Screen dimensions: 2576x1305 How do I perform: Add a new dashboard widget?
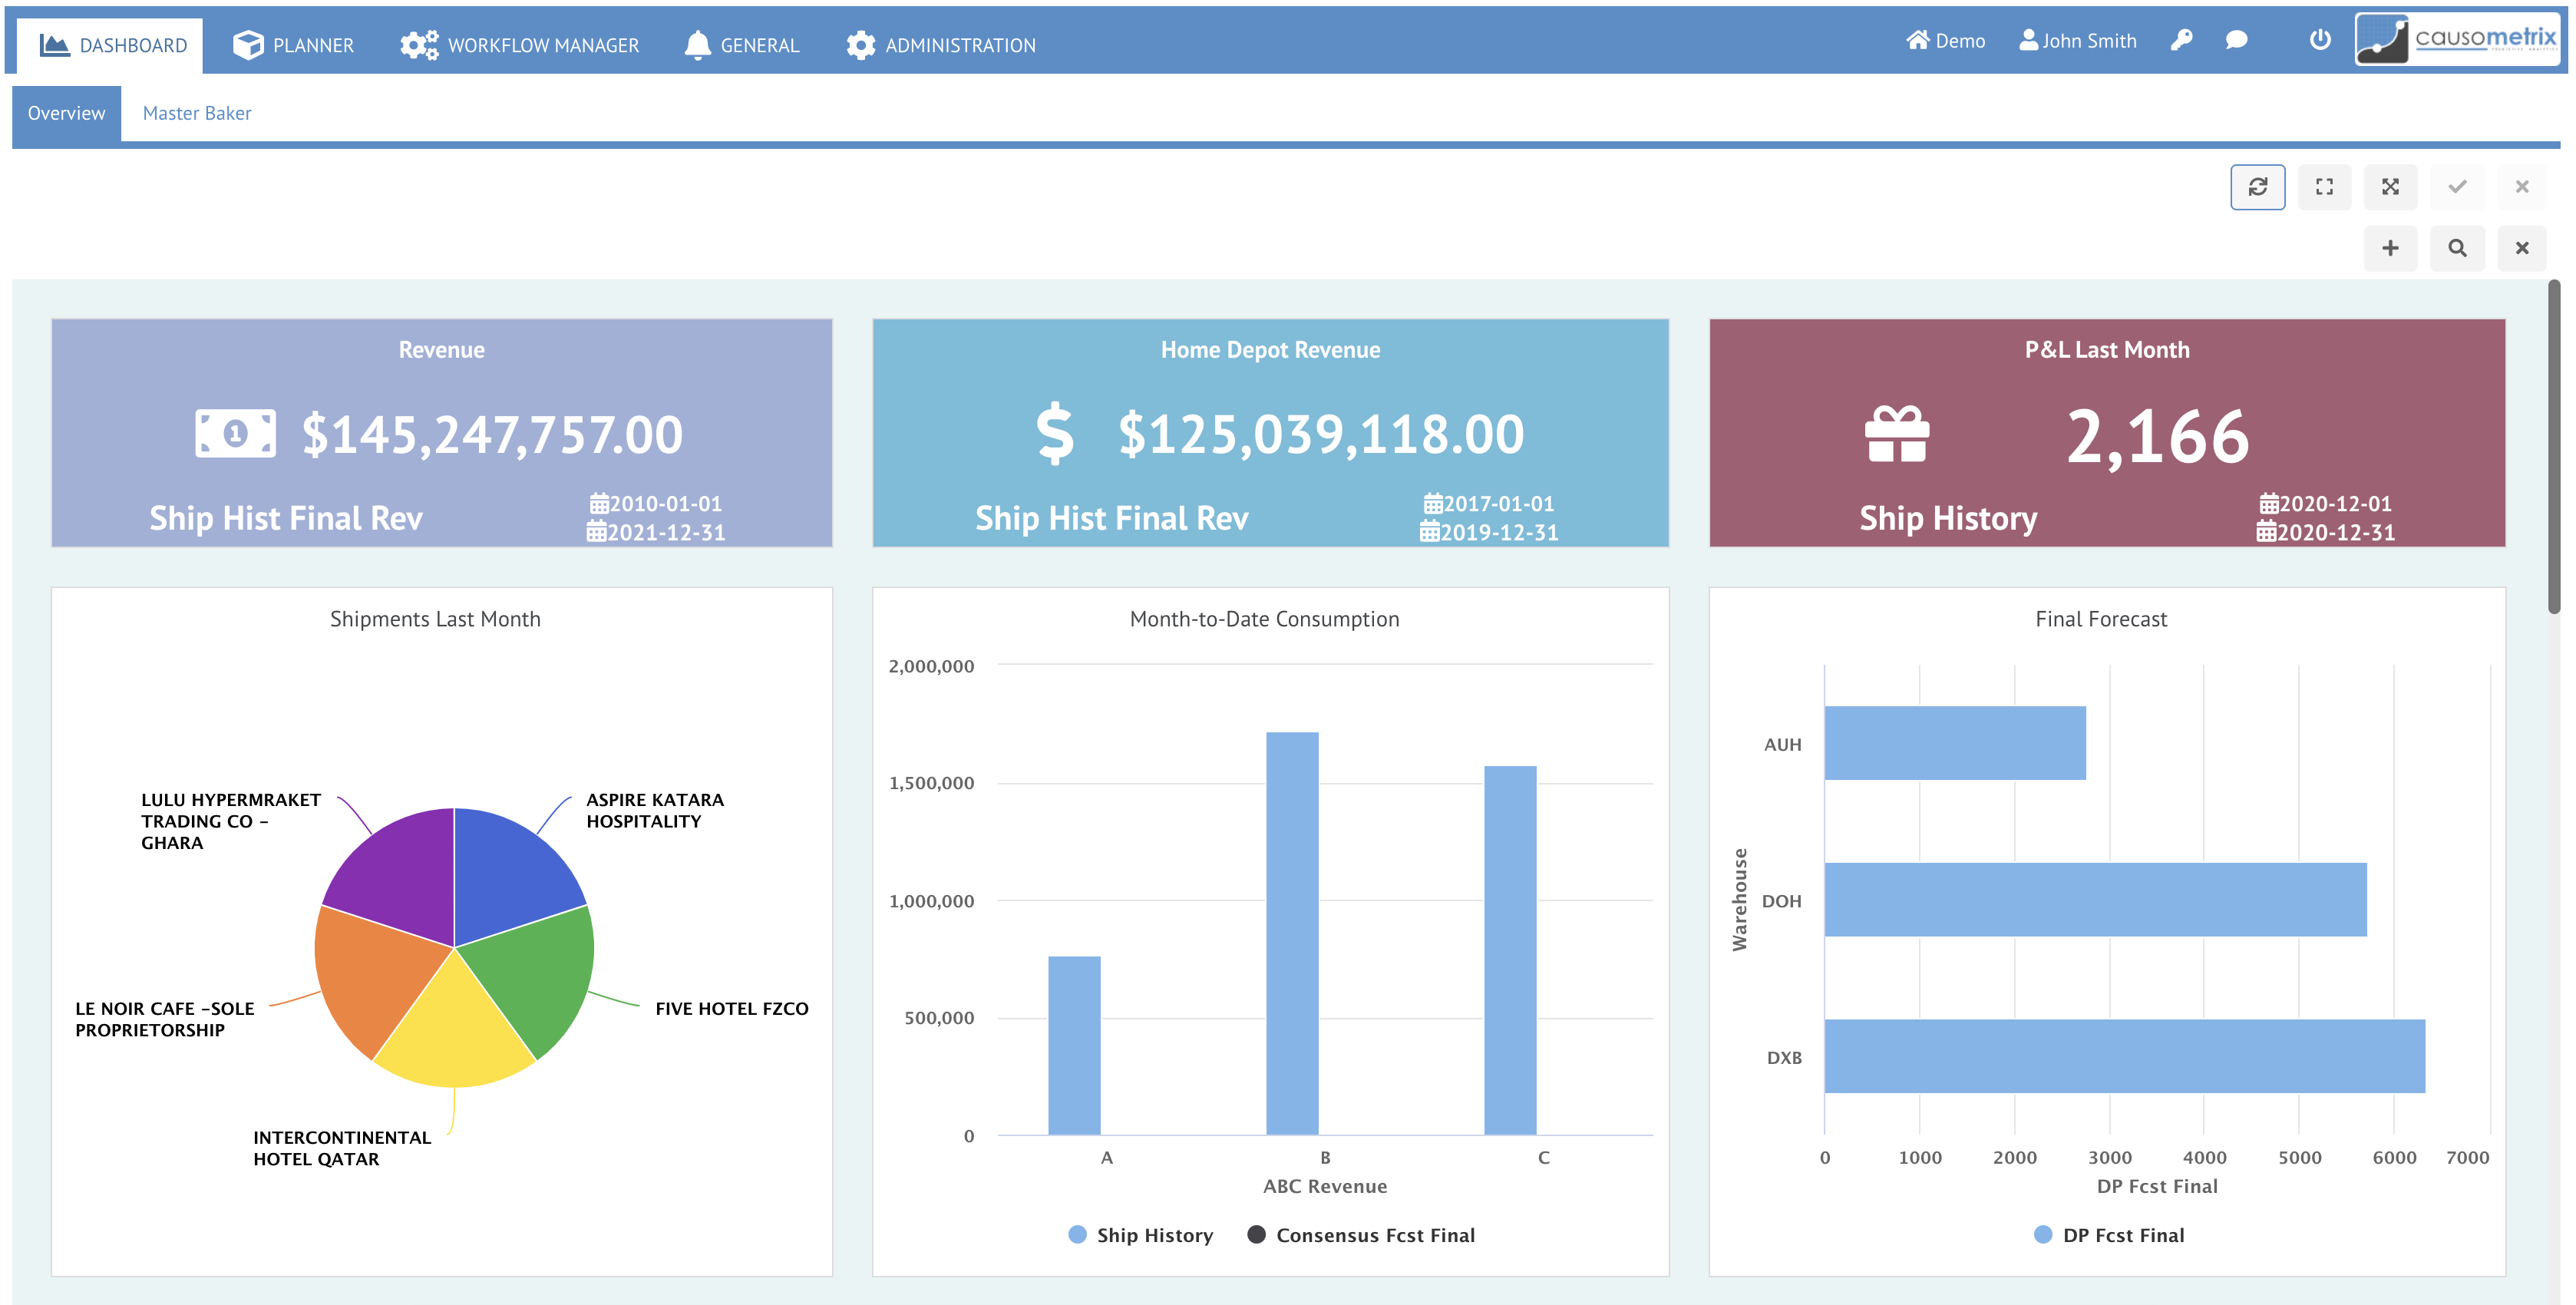[x=2391, y=248]
